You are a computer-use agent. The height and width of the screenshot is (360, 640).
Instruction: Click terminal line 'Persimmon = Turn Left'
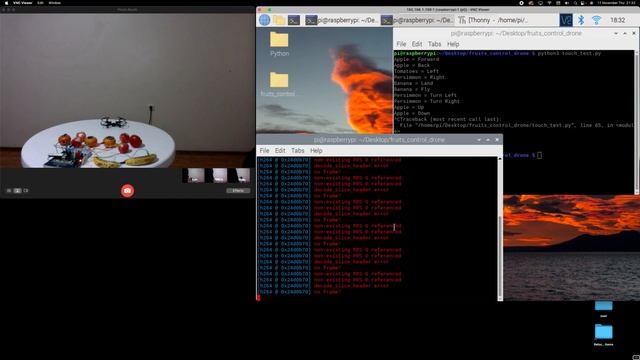point(425,95)
